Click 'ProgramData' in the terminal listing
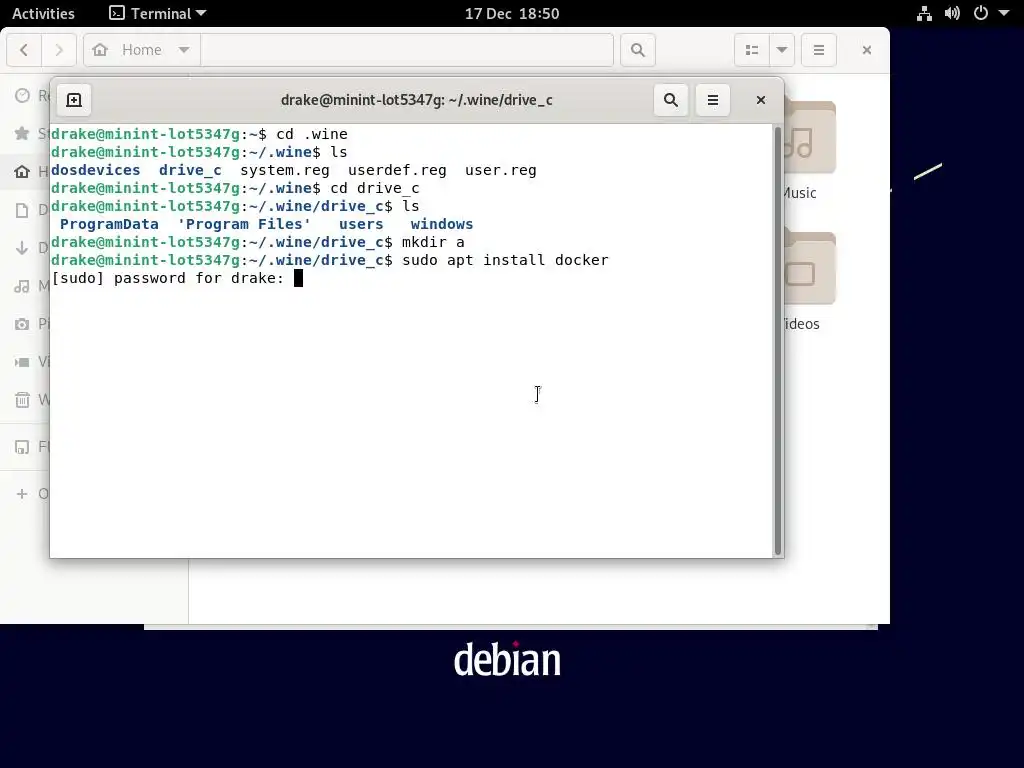 109,224
